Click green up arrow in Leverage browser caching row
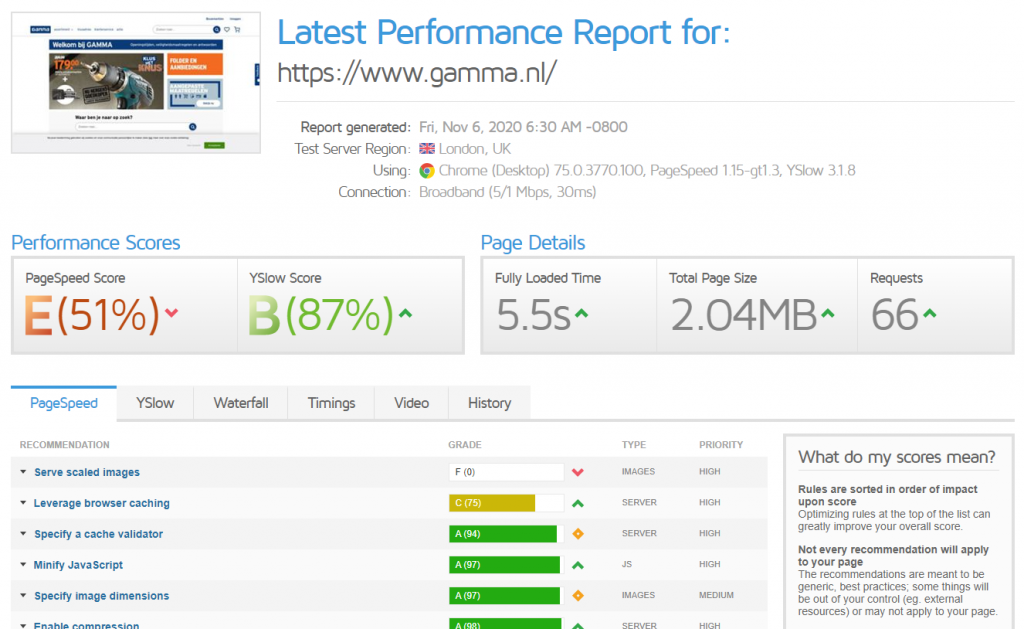The image size is (1024, 629). tap(577, 503)
